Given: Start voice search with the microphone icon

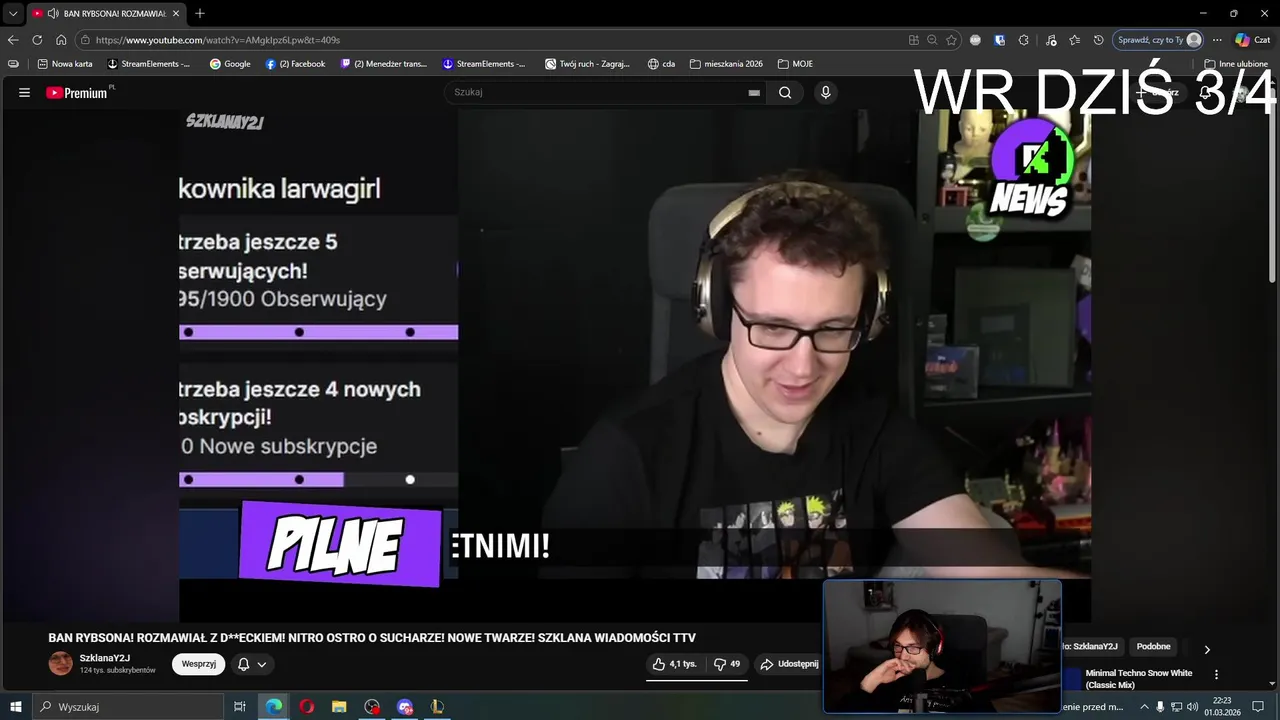Looking at the screenshot, I should click(825, 92).
